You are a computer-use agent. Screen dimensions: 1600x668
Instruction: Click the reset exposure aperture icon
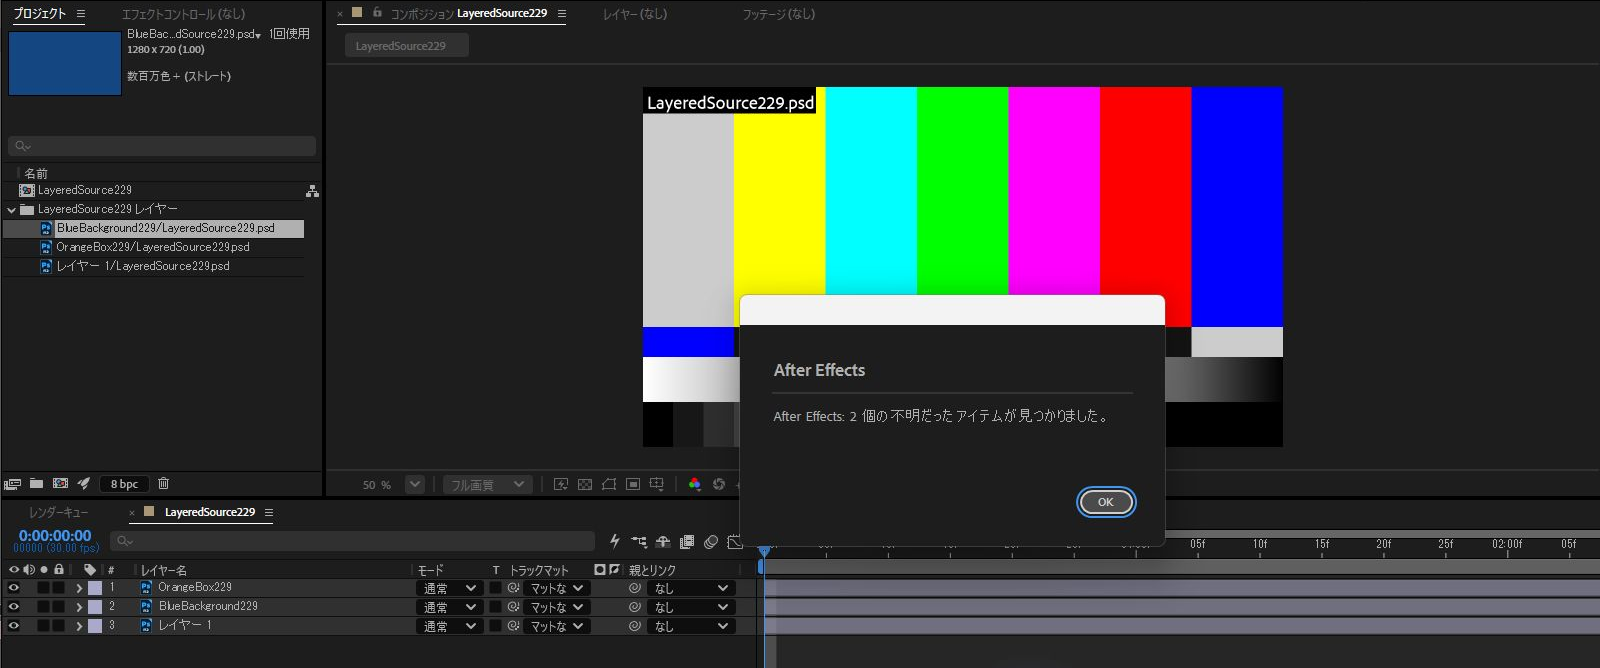719,484
